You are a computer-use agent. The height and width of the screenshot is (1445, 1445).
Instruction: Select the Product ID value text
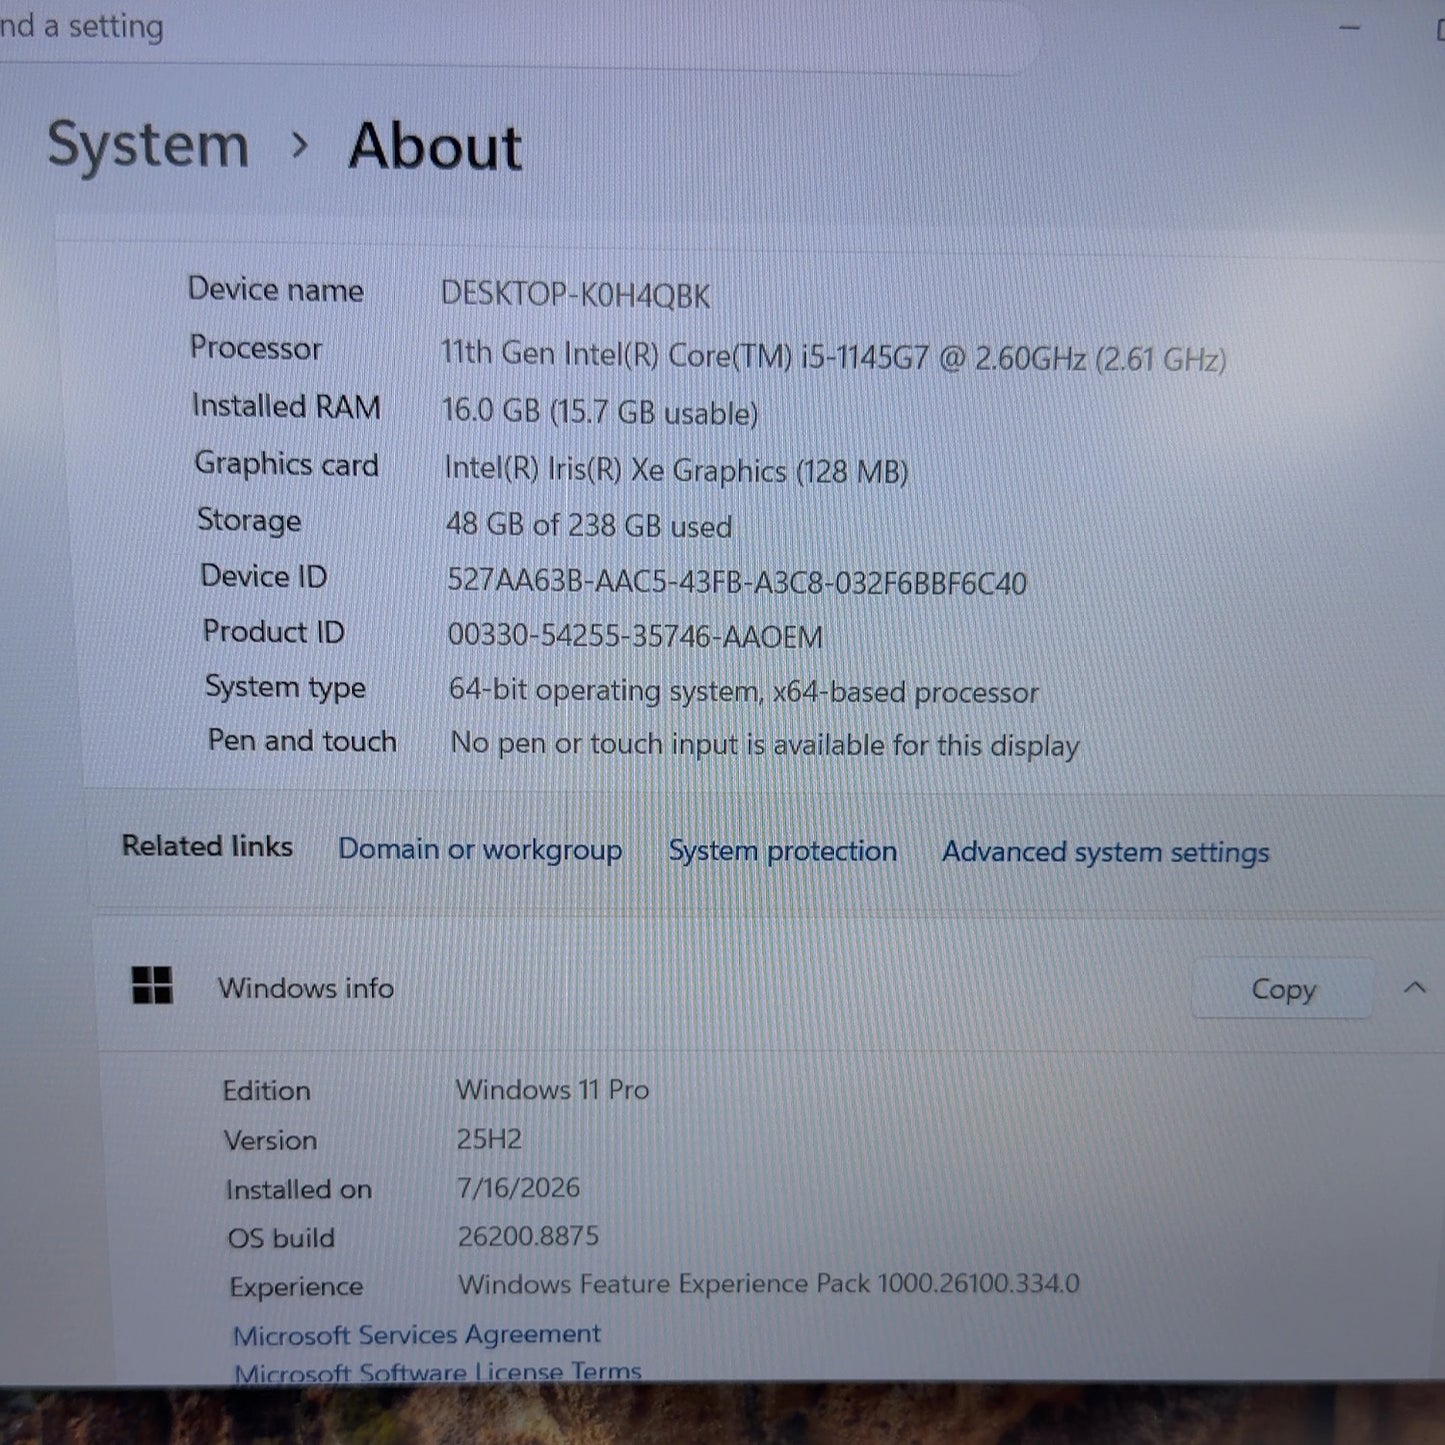click(635, 636)
